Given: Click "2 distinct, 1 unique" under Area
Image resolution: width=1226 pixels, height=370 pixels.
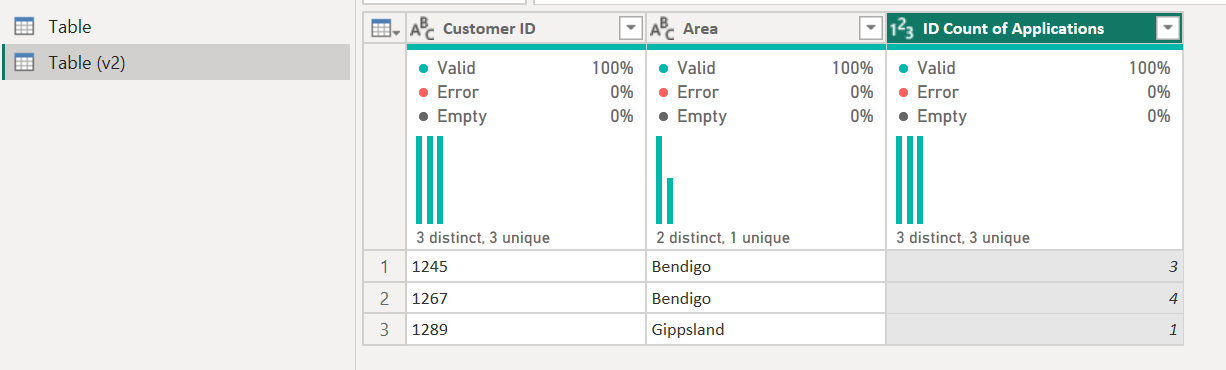Looking at the screenshot, I should coord(723,238).
